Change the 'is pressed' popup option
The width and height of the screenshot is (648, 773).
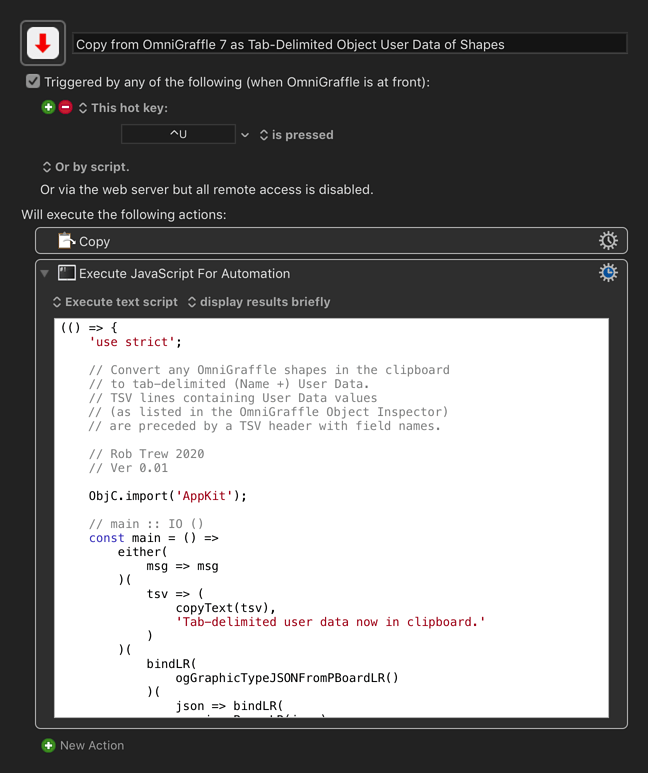coord(296,134)
